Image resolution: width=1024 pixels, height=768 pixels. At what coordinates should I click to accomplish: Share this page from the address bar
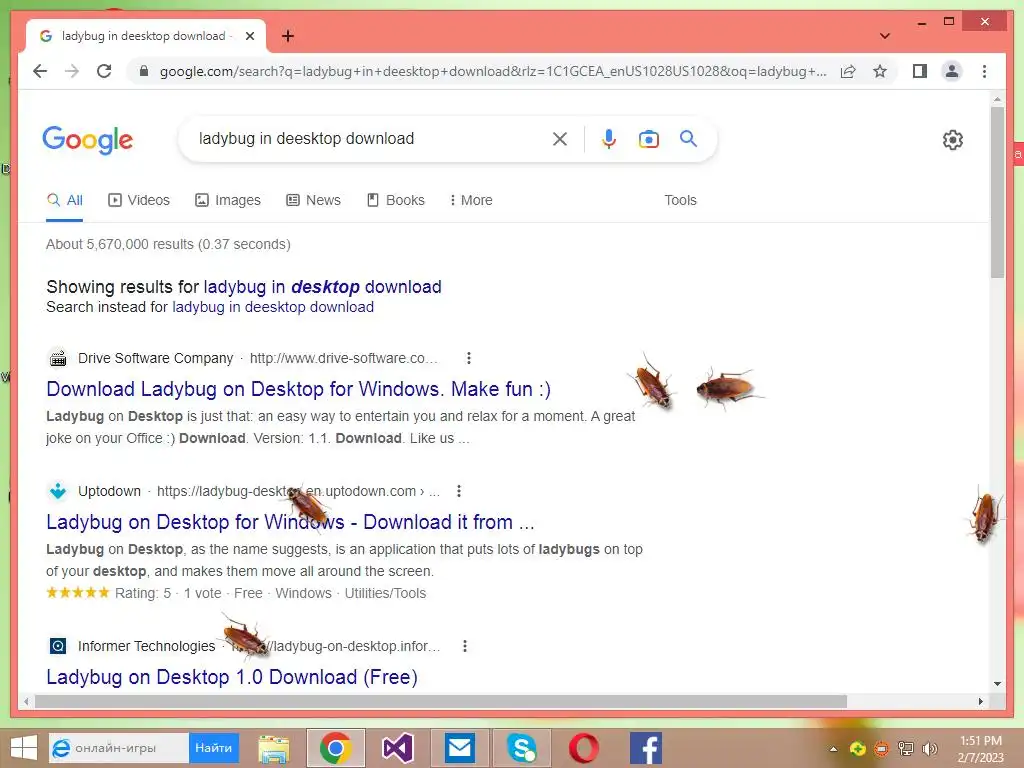pos(848,71)
